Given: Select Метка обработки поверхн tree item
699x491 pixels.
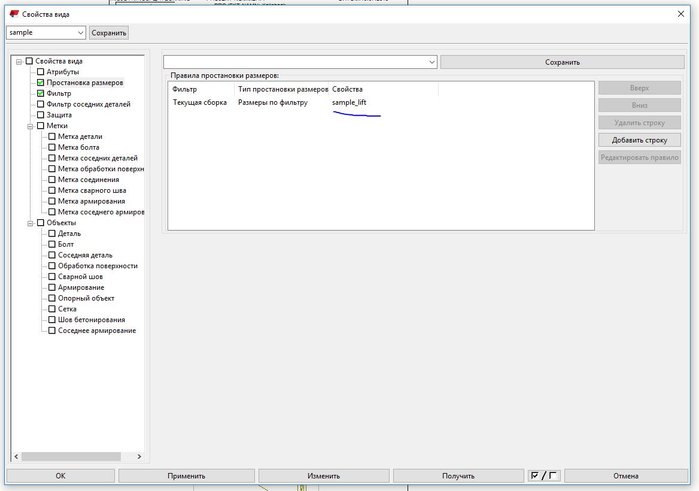Looking at the screenshot, I should (101, 169).
